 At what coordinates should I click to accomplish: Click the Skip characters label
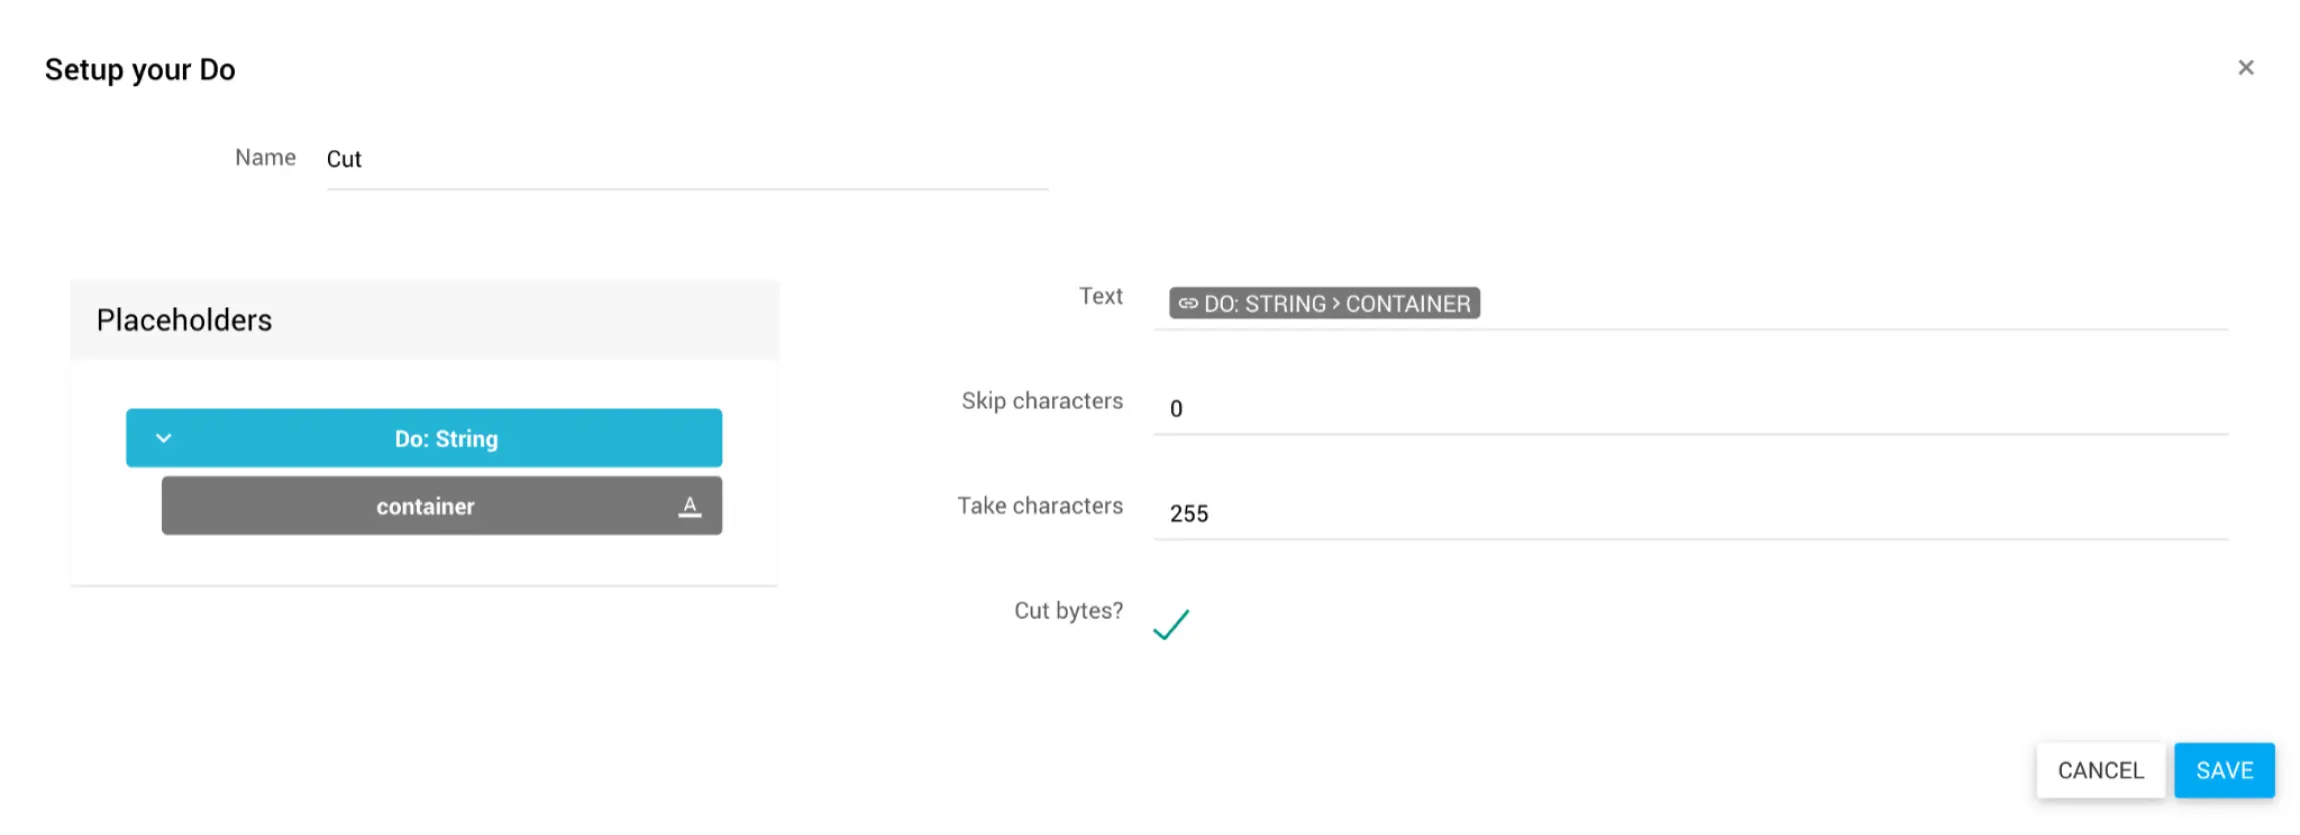(x=1042, y=401)
